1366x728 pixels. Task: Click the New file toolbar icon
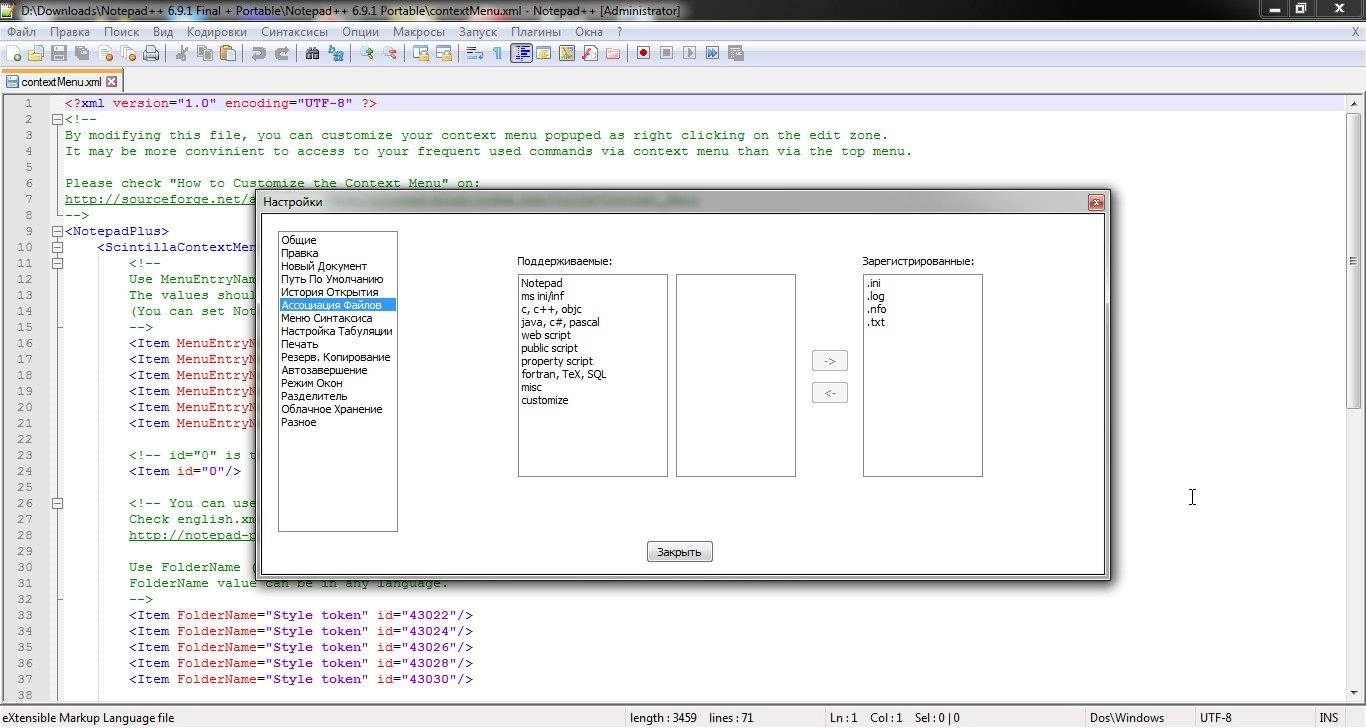[14, 54]
